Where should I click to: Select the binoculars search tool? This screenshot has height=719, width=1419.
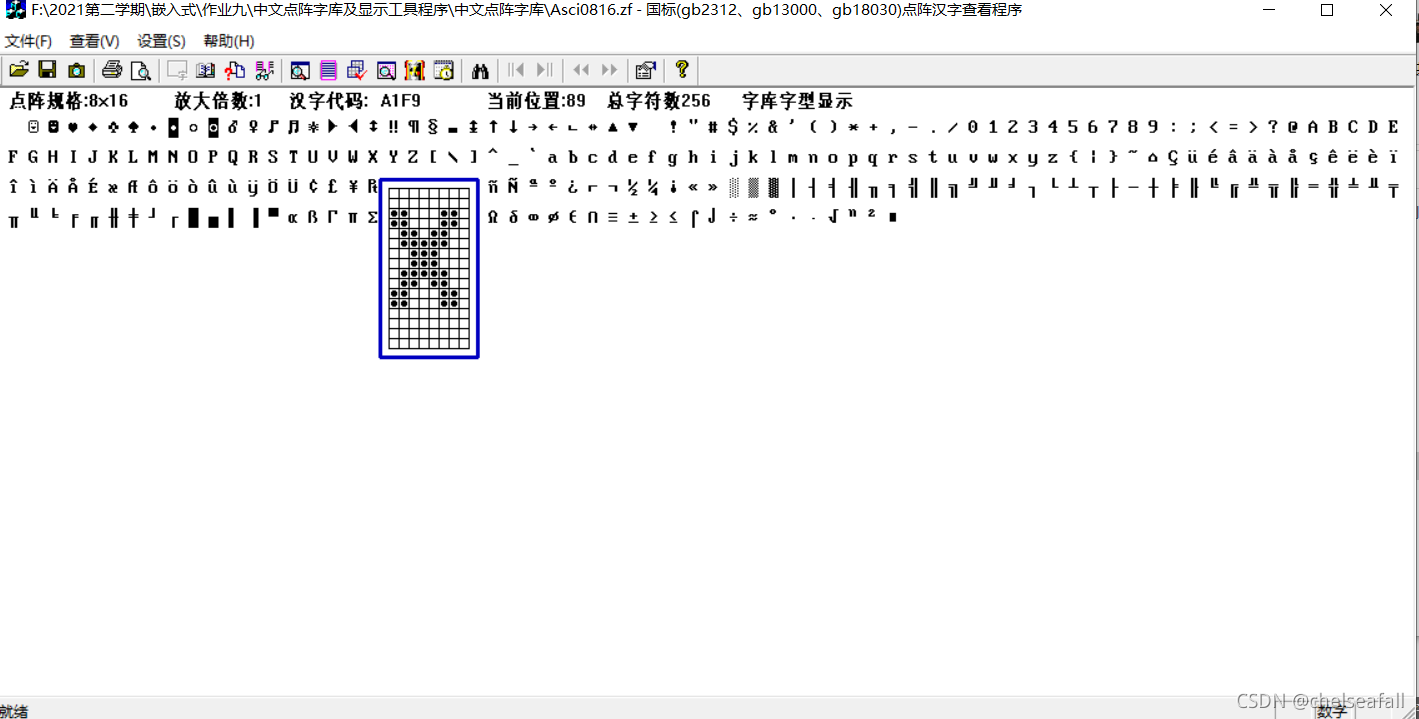(x=479, y=70)
